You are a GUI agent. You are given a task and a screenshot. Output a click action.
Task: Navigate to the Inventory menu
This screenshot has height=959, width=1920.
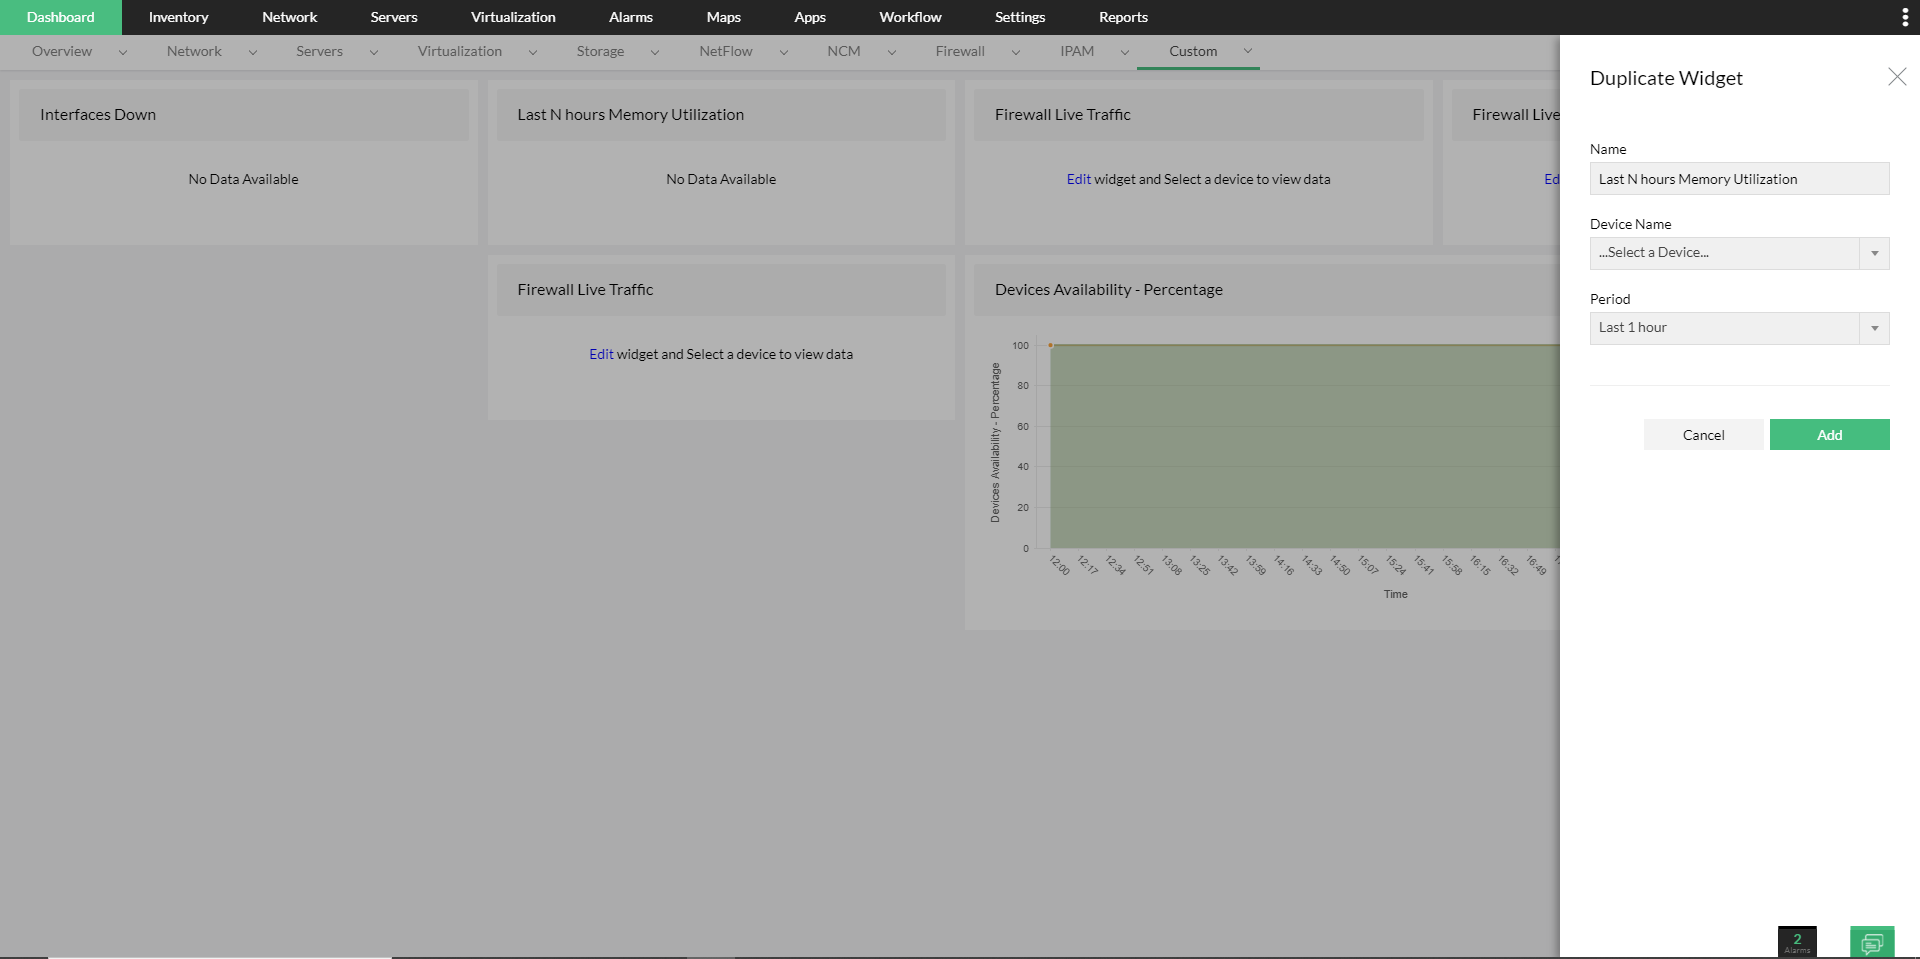(x=178, y=17)
